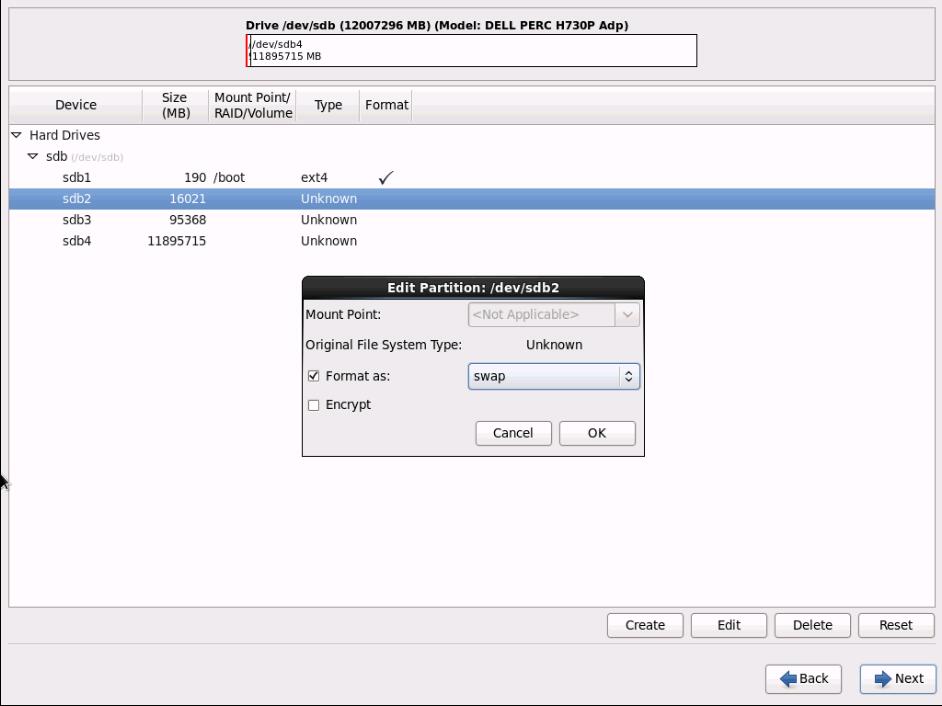Open the swap file system dropdown
Screen dimensions: 942x706
[x=553, y=377]
